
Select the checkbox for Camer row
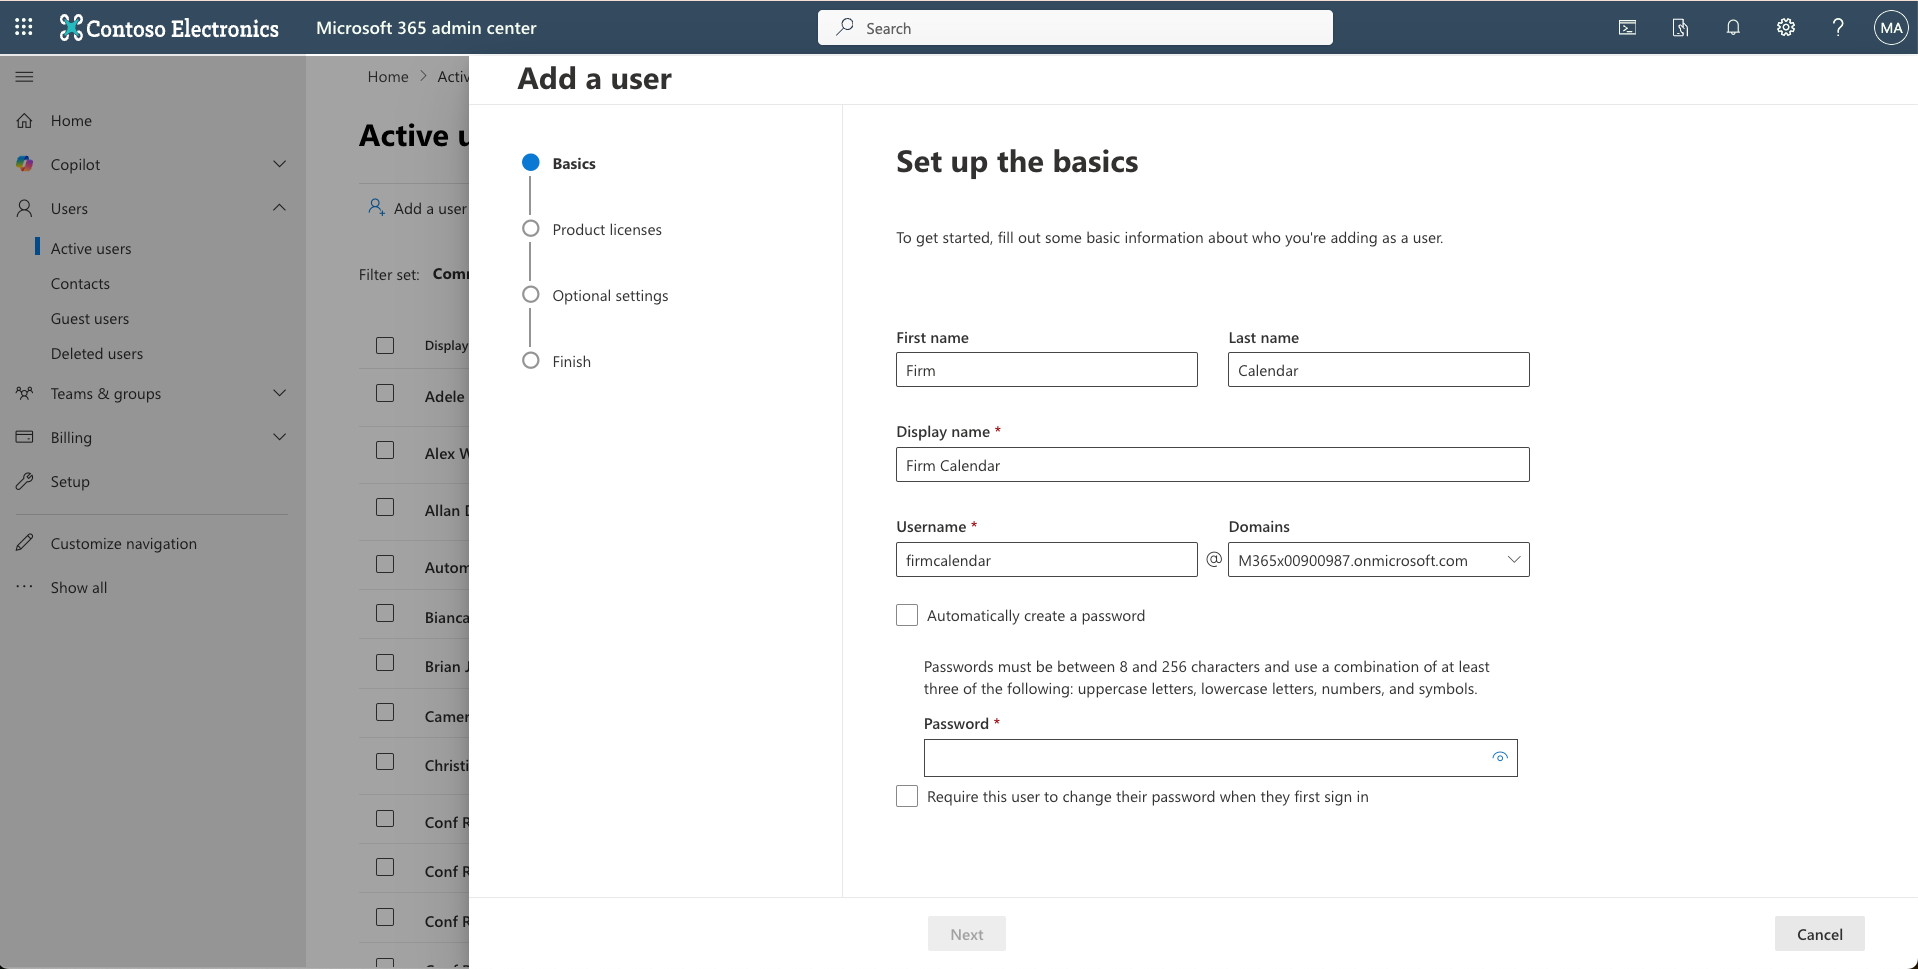coord(385,712)
